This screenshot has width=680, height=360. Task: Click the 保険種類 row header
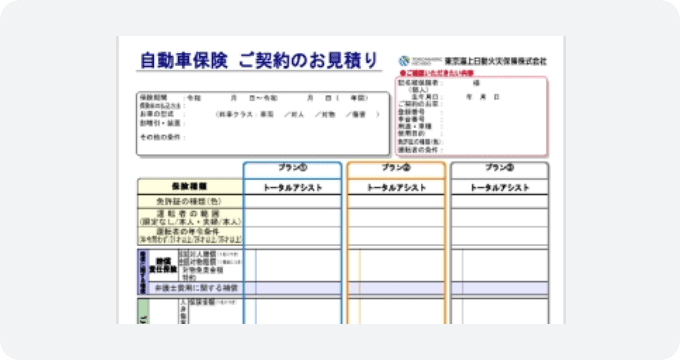(190, 187)
